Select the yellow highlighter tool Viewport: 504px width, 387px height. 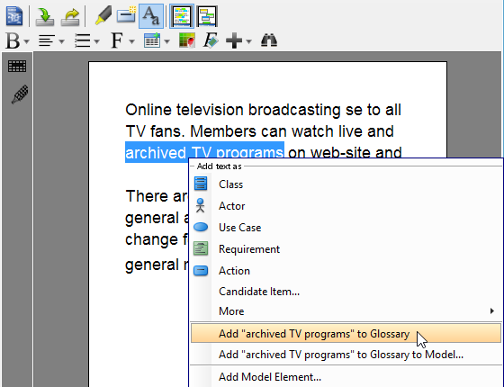103,16
